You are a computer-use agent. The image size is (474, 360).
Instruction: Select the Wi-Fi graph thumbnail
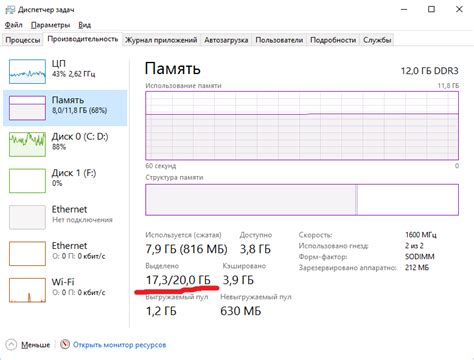(x=27, y=290)
